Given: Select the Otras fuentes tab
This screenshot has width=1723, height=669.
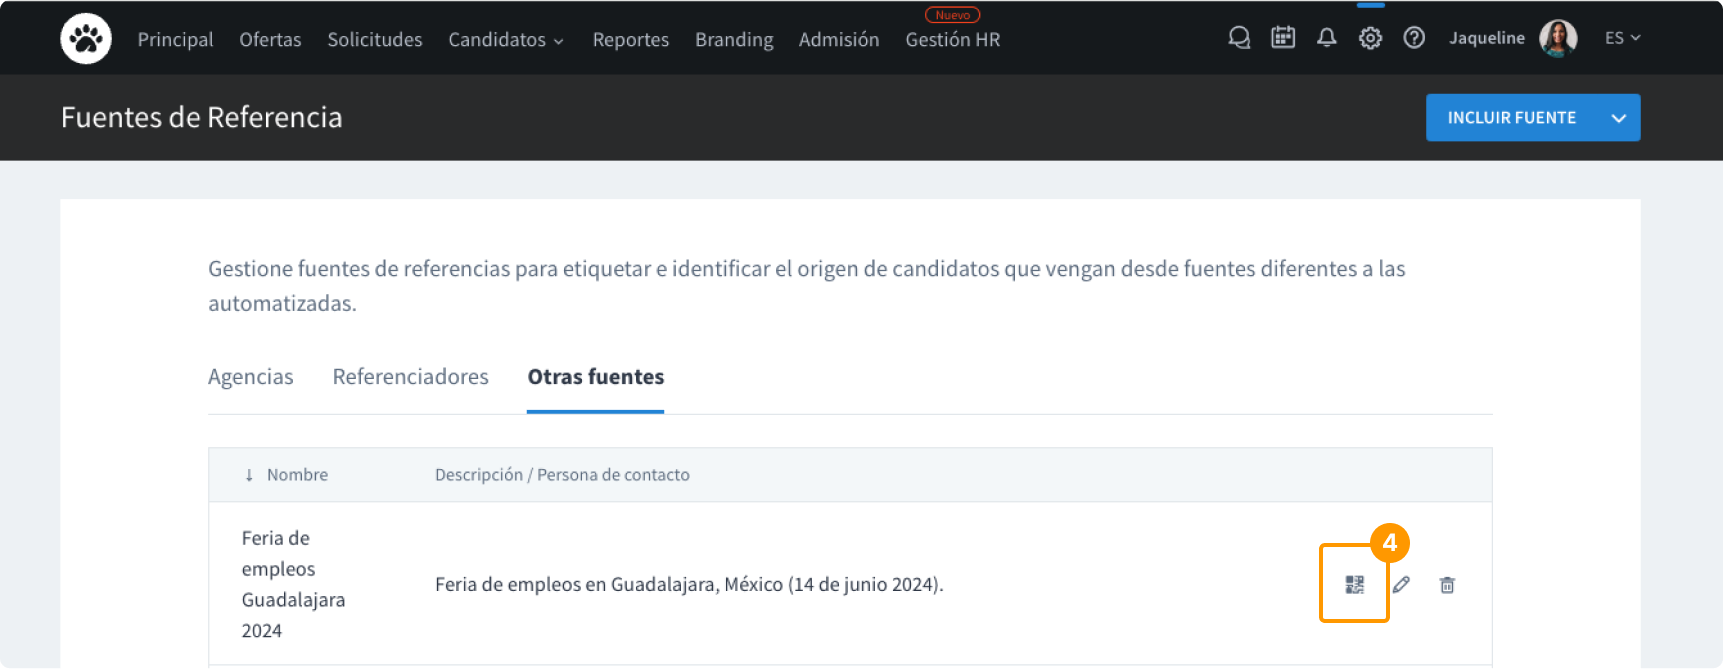Looking at the screenshot, I should 596,377.
